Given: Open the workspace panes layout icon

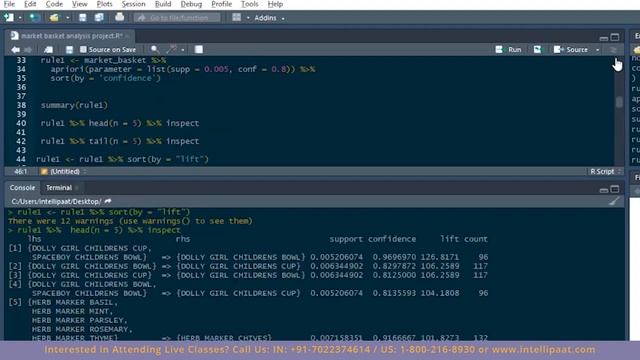Looking at the screenshot, I should [236, 17].
